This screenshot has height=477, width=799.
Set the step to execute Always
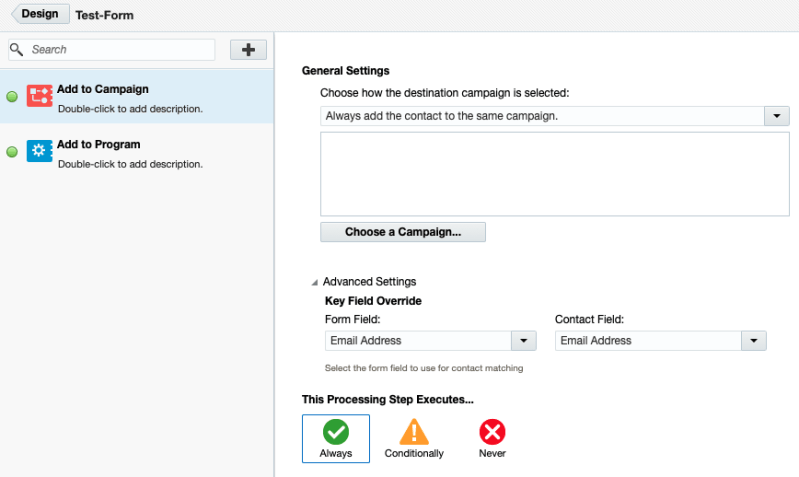(336, 438)
